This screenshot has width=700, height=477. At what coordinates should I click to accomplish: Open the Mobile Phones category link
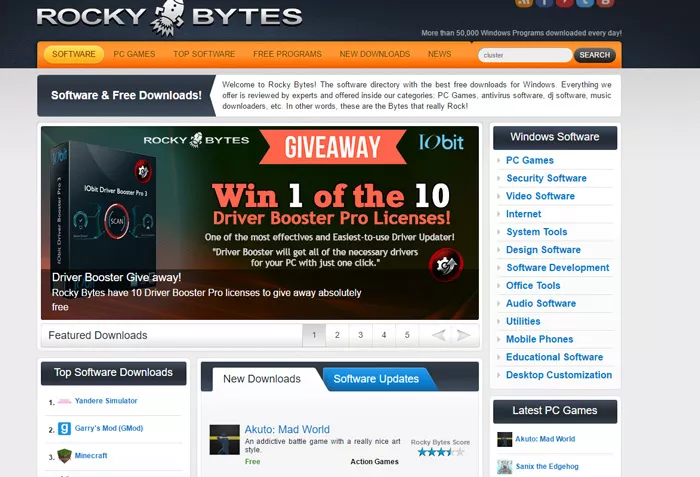pos(539,339)
